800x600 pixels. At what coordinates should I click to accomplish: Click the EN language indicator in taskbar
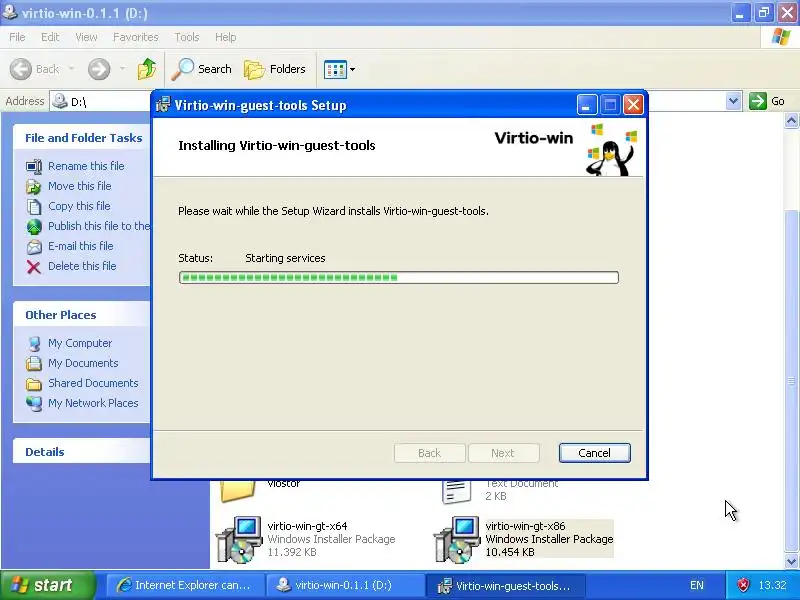tap(696, 585)
